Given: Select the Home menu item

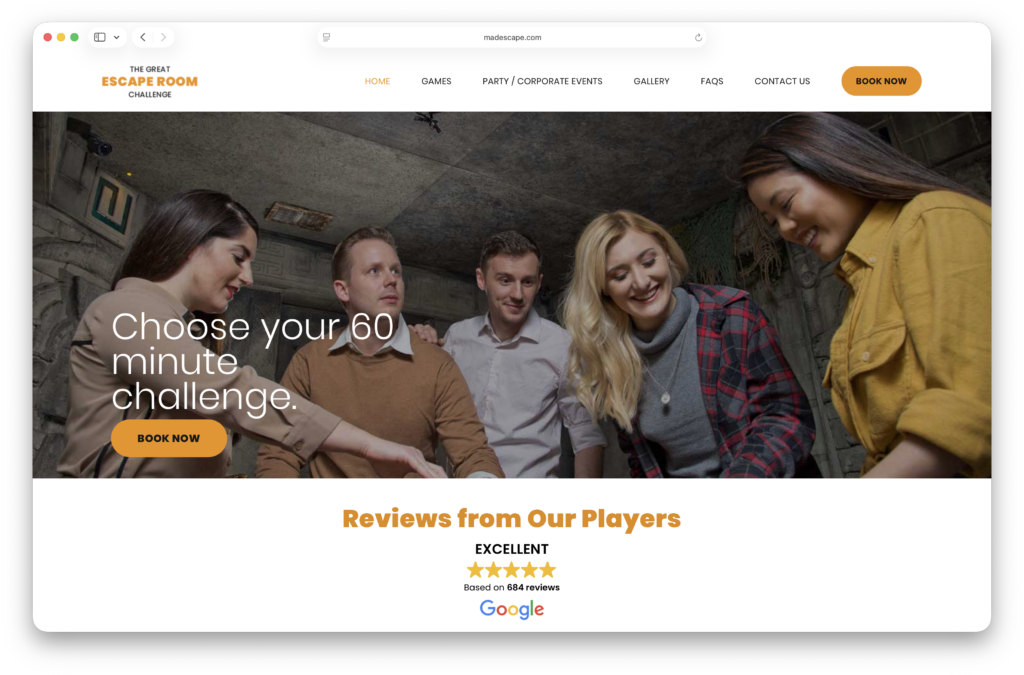Looking at the screenshot, I should point(377,81).
